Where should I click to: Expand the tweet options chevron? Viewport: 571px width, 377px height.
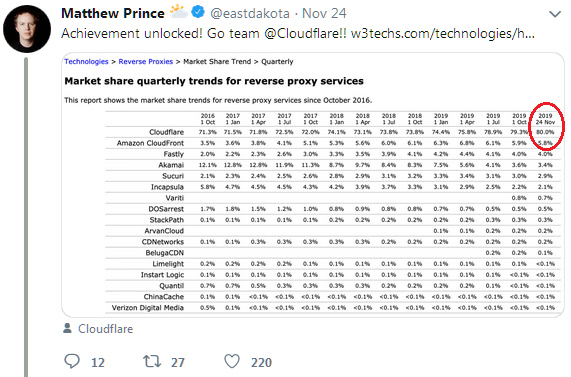(x=555, y=14)
